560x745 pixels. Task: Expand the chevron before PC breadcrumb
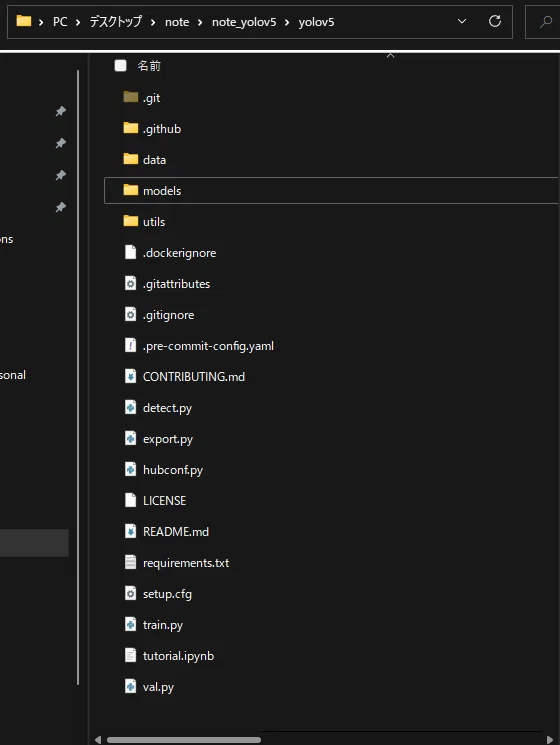pos(41,22)
